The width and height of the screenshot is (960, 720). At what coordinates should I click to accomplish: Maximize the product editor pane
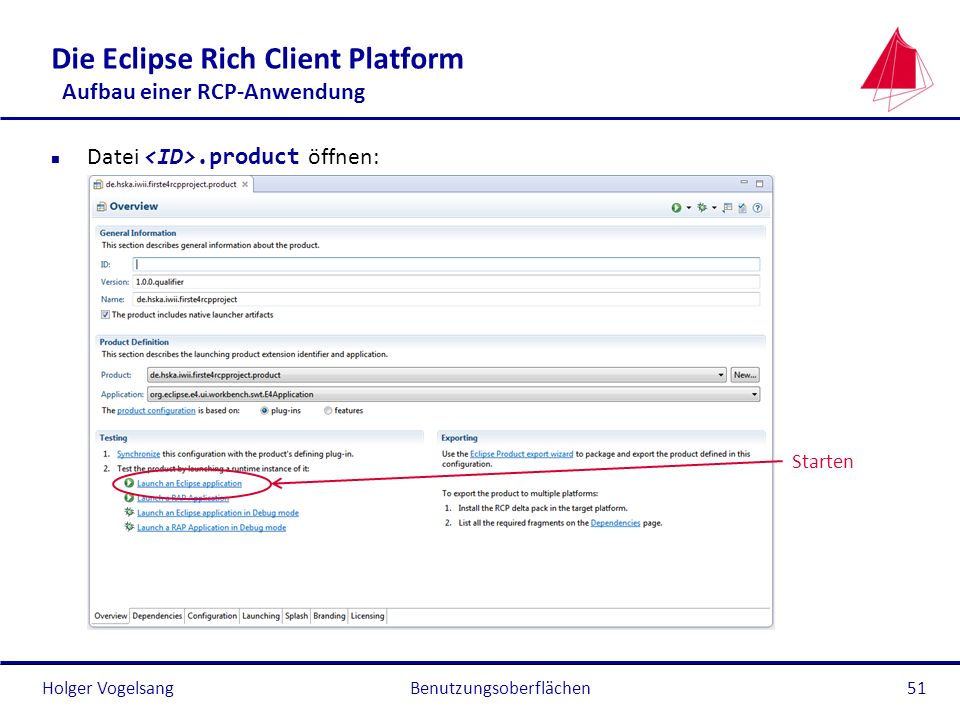759,184
